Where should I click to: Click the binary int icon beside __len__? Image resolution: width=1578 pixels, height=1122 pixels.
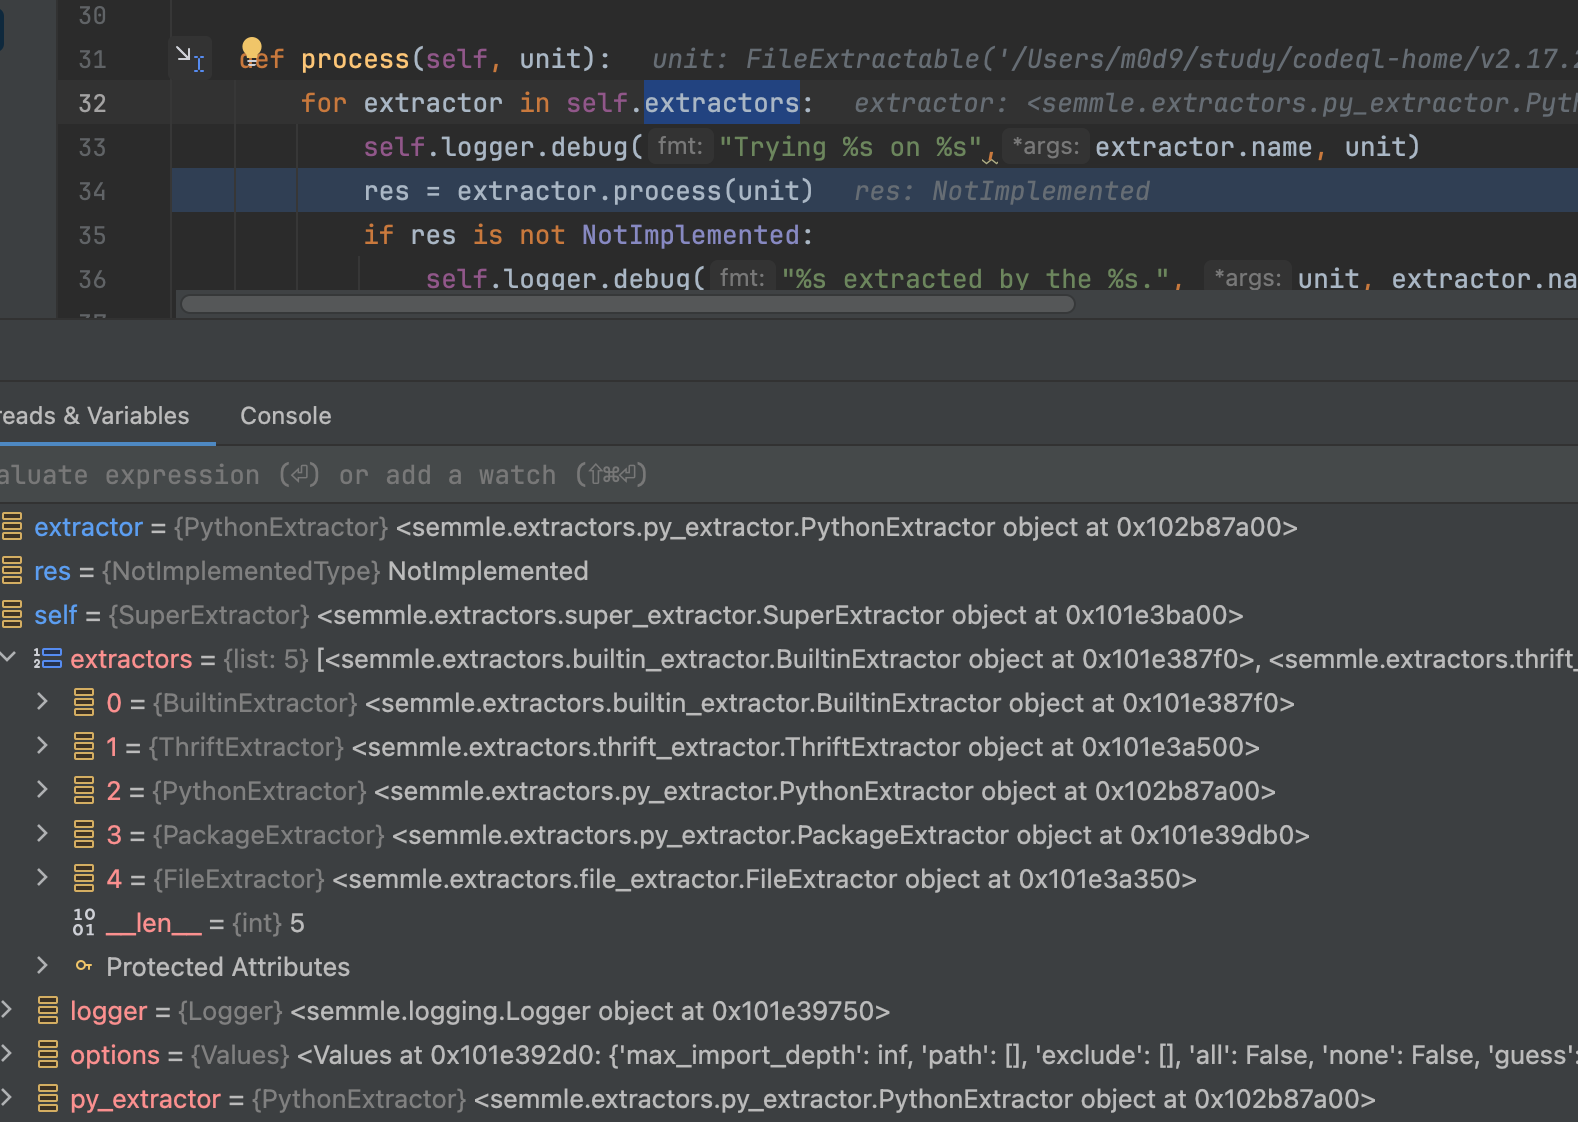[84, 922]
